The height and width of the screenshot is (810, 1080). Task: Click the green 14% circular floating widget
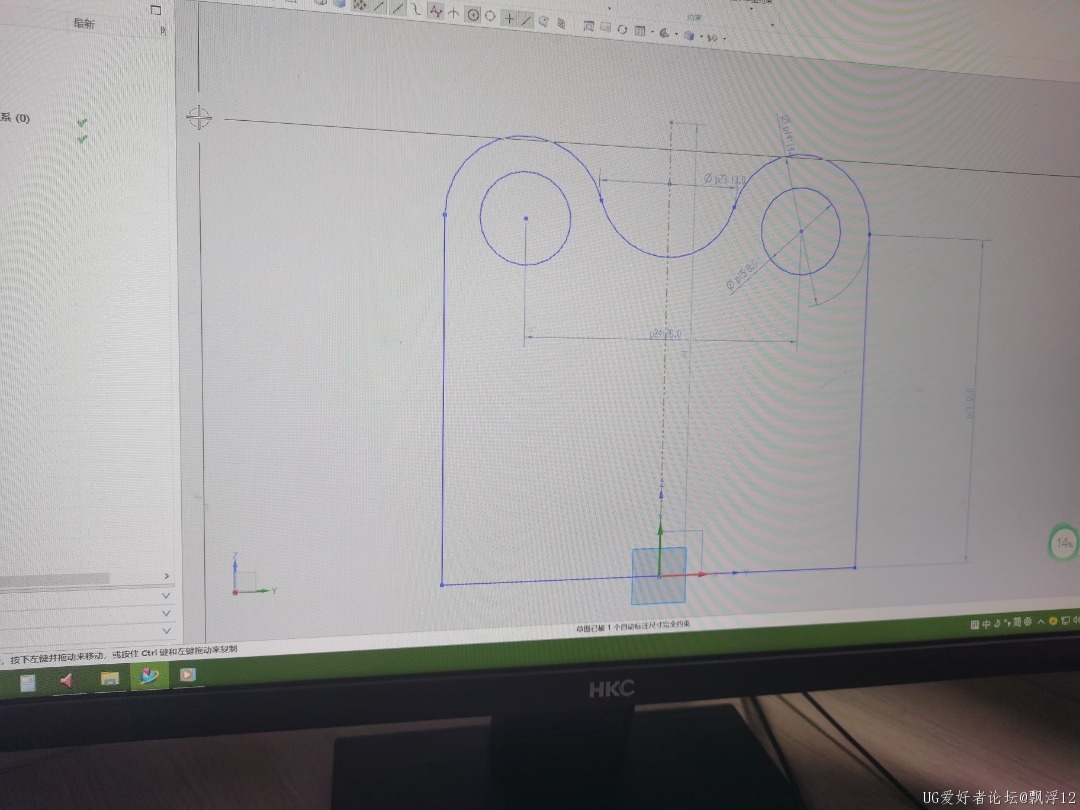pyautogui.click(x=1063, y=543)
